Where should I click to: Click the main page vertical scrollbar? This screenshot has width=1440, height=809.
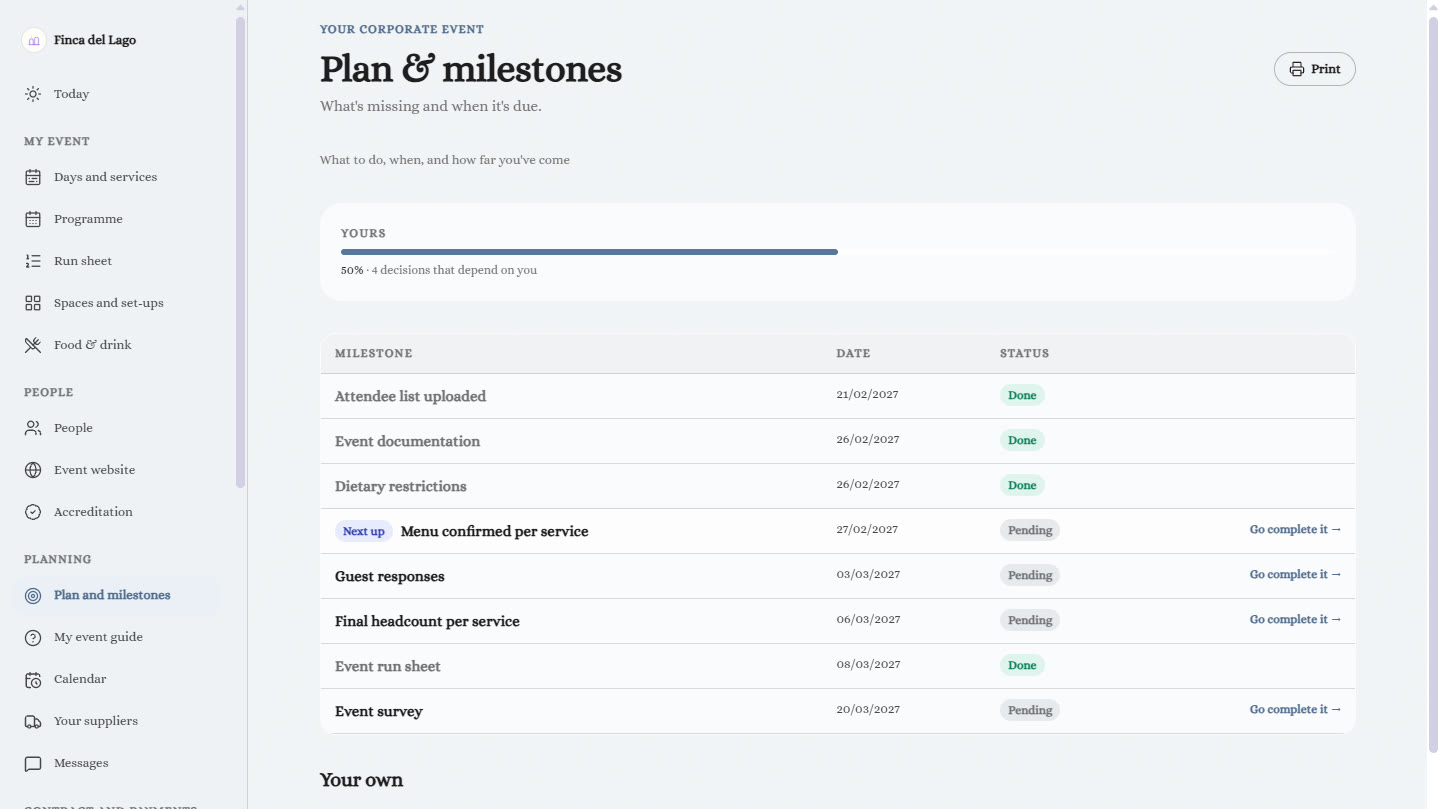click(x=1433, y=385)
